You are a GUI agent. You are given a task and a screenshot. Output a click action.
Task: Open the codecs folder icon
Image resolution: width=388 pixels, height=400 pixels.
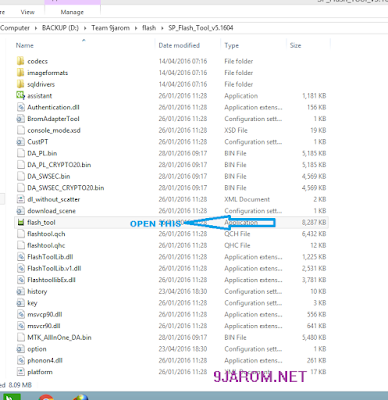coord(20,61)
